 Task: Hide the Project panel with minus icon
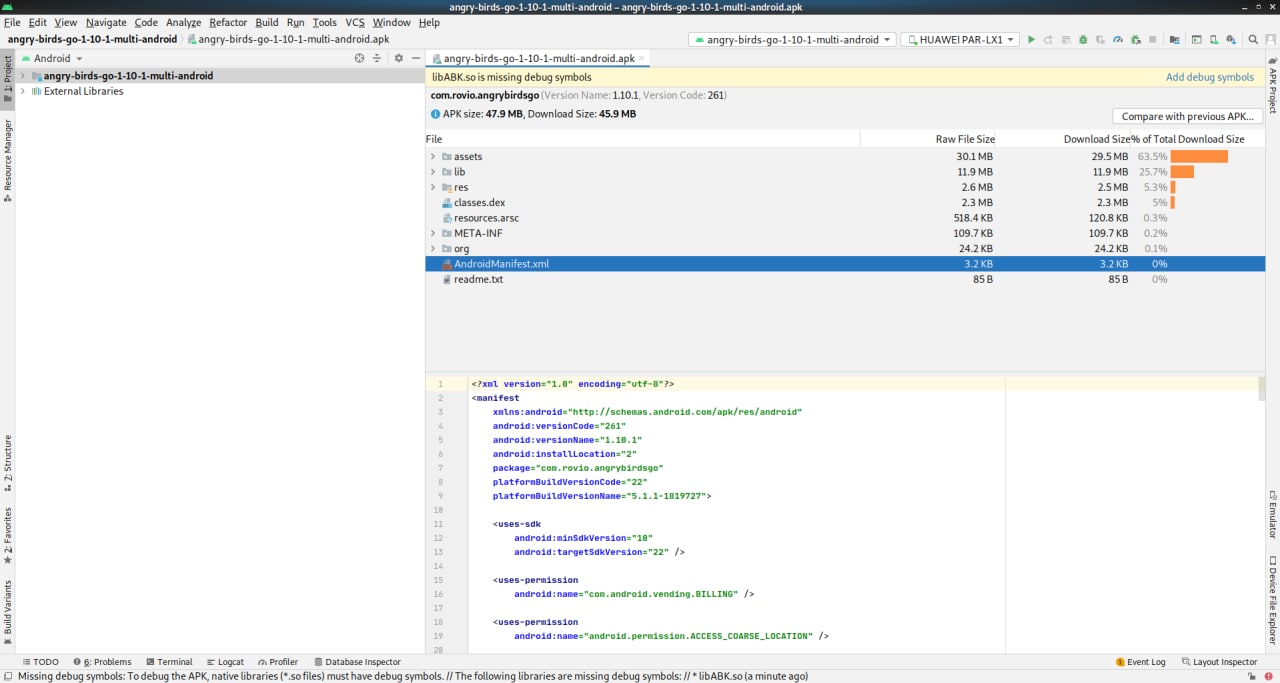416,58
